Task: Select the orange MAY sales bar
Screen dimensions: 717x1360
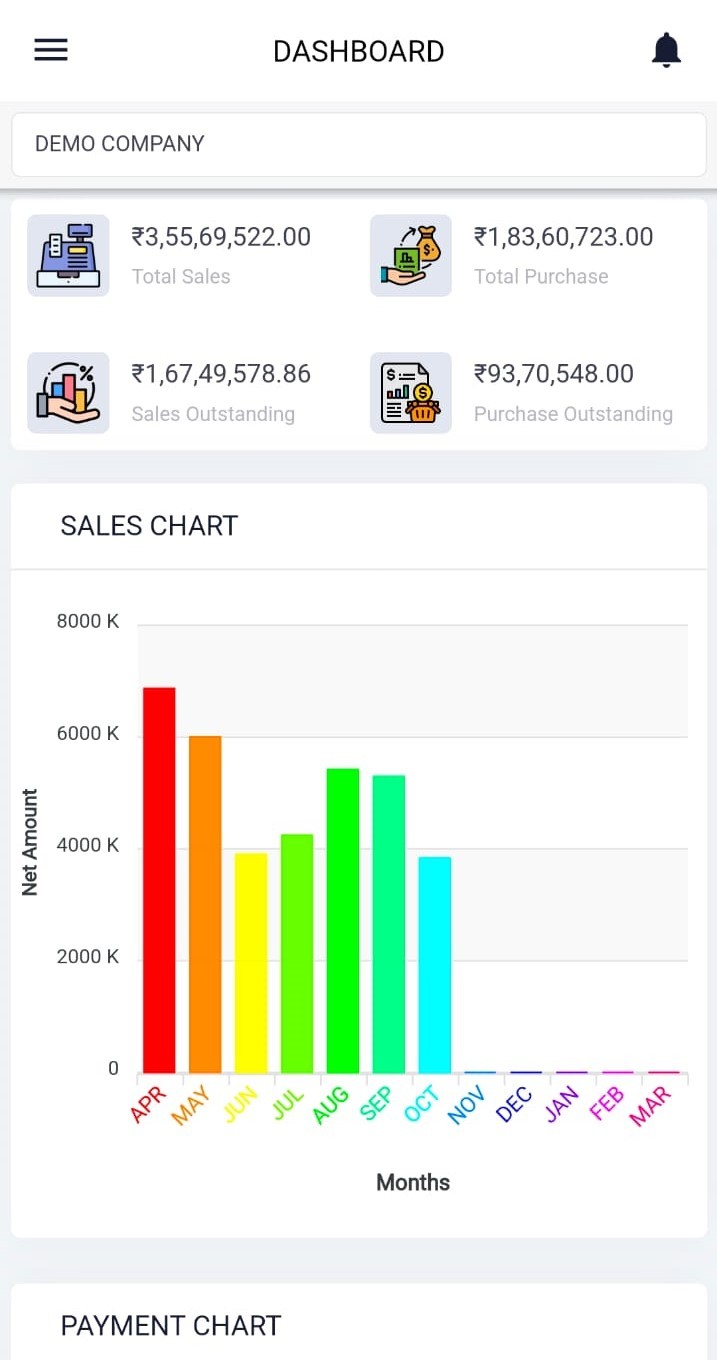Action: pos(205,904)
